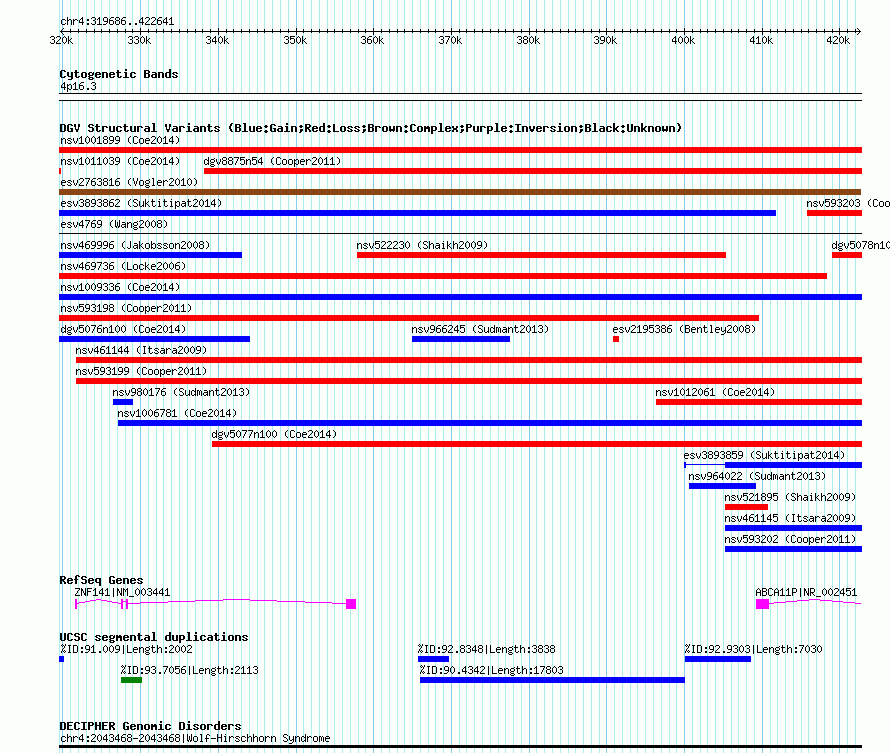Viewport: 890px width, 753px height.
Task: Select the DGV Structural Variants track title
Action: pyautogui.click(x=371, y=128)
